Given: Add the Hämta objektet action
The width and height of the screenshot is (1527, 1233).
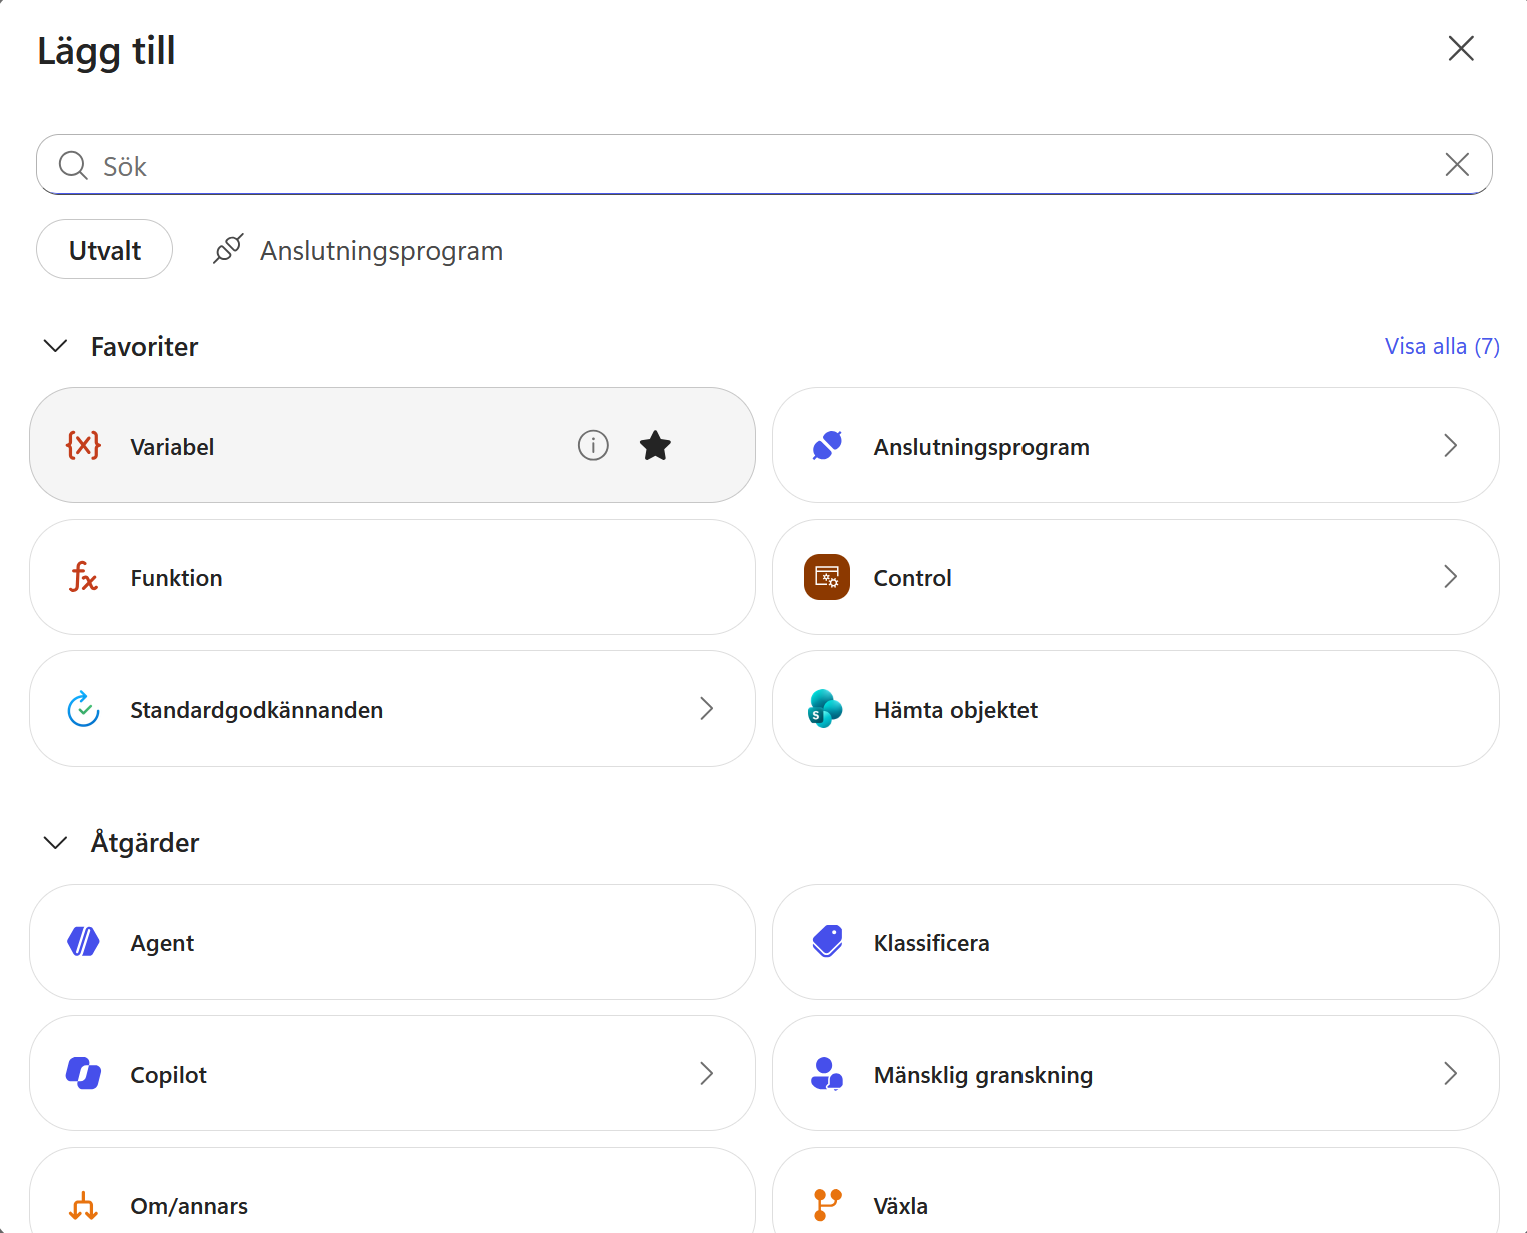Looking at the screenshot, I should coord(1135,709).
